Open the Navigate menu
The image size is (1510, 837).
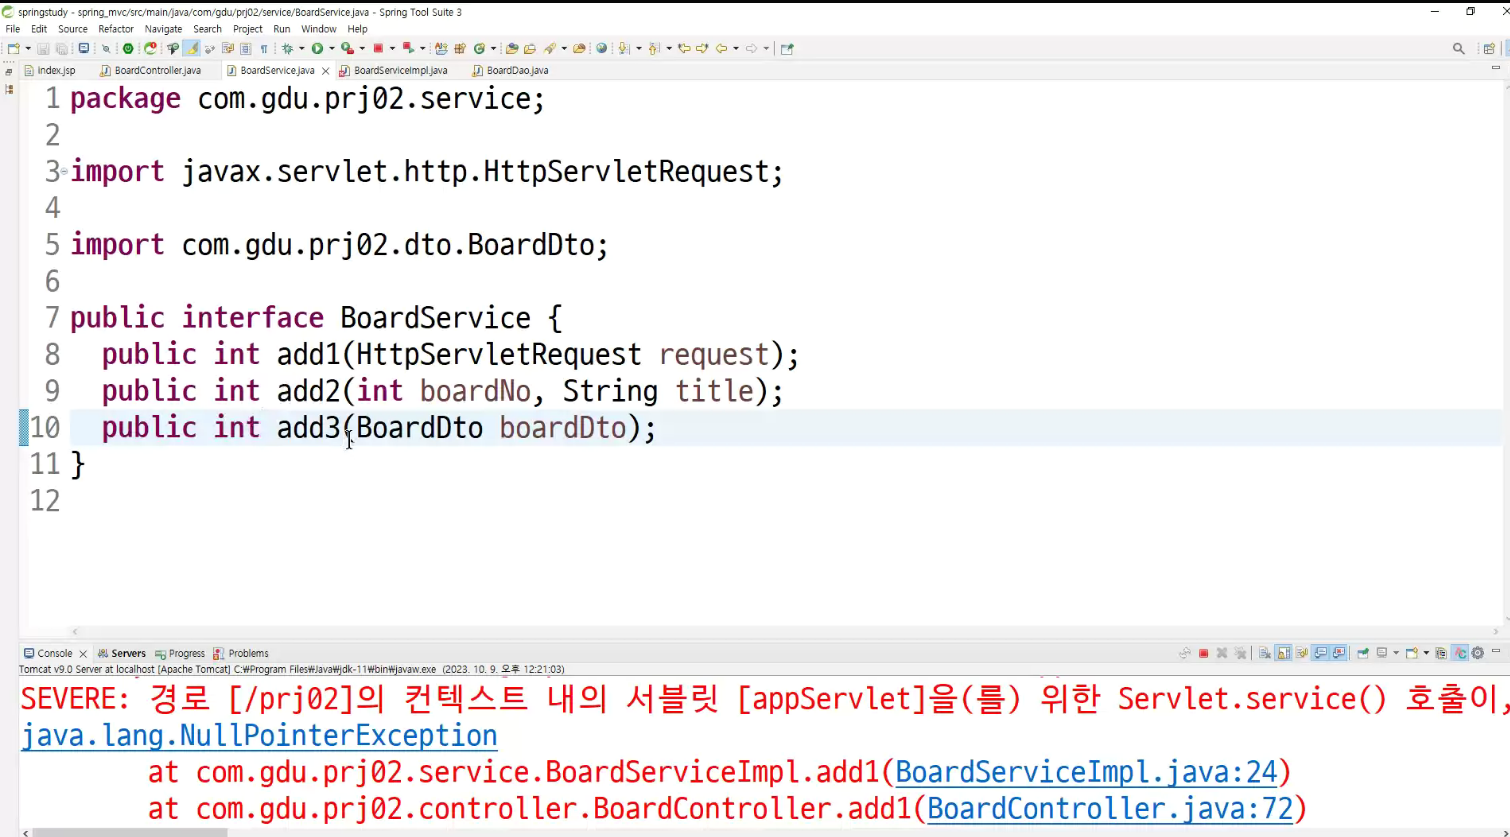click(163, 29)
